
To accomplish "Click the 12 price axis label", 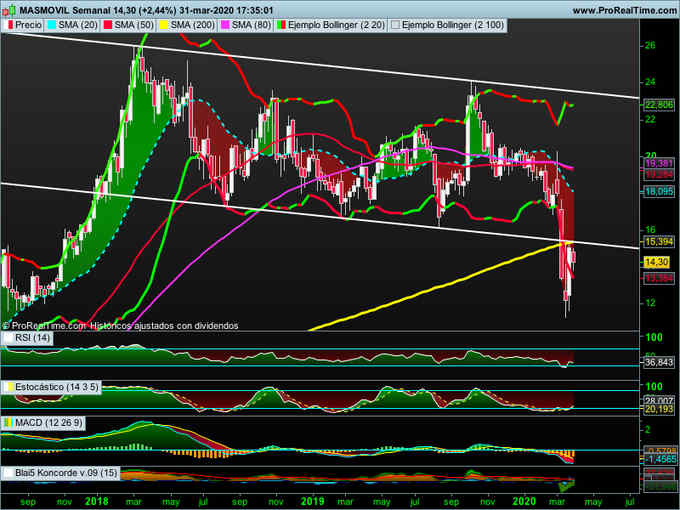I will click(650, 303).
